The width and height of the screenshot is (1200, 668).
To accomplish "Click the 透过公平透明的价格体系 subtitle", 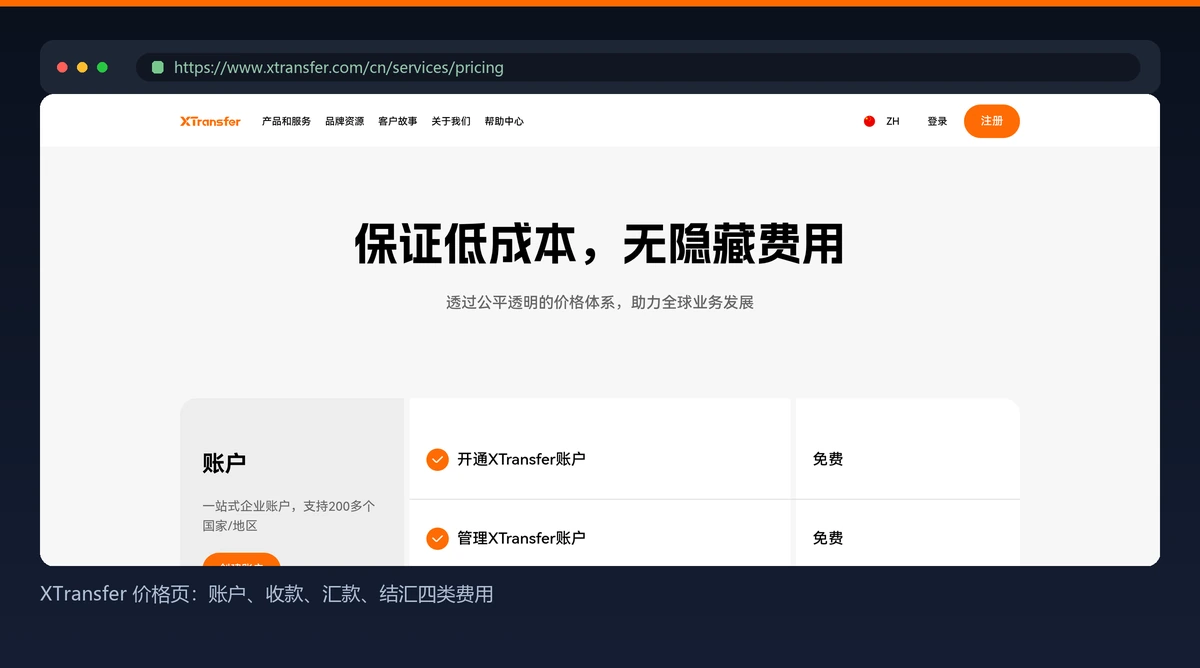I will [600, 302].
